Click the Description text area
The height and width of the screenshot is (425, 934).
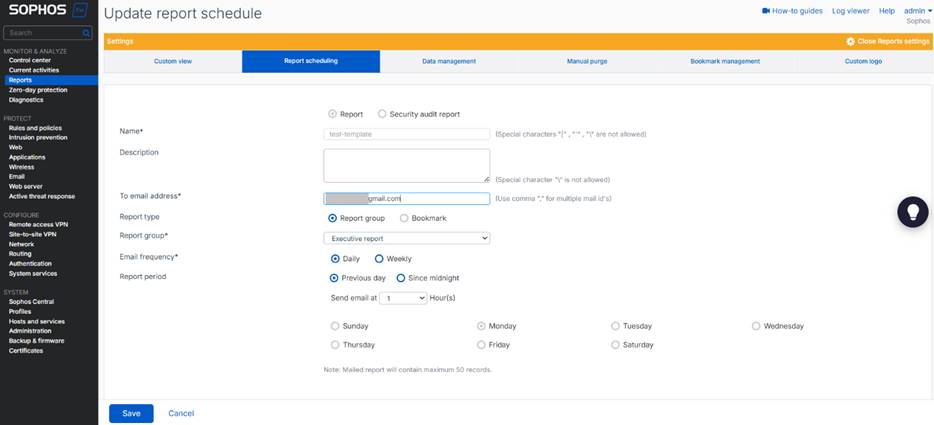click(x=406, y=165)
